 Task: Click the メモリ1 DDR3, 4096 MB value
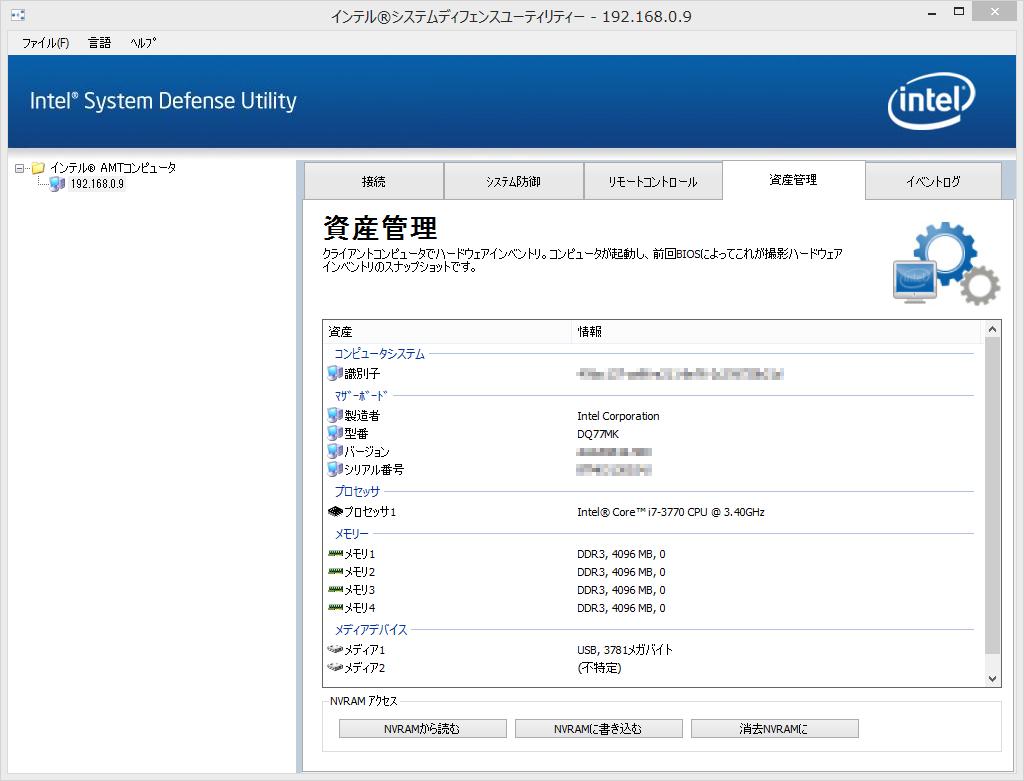(x=621, y=554)
